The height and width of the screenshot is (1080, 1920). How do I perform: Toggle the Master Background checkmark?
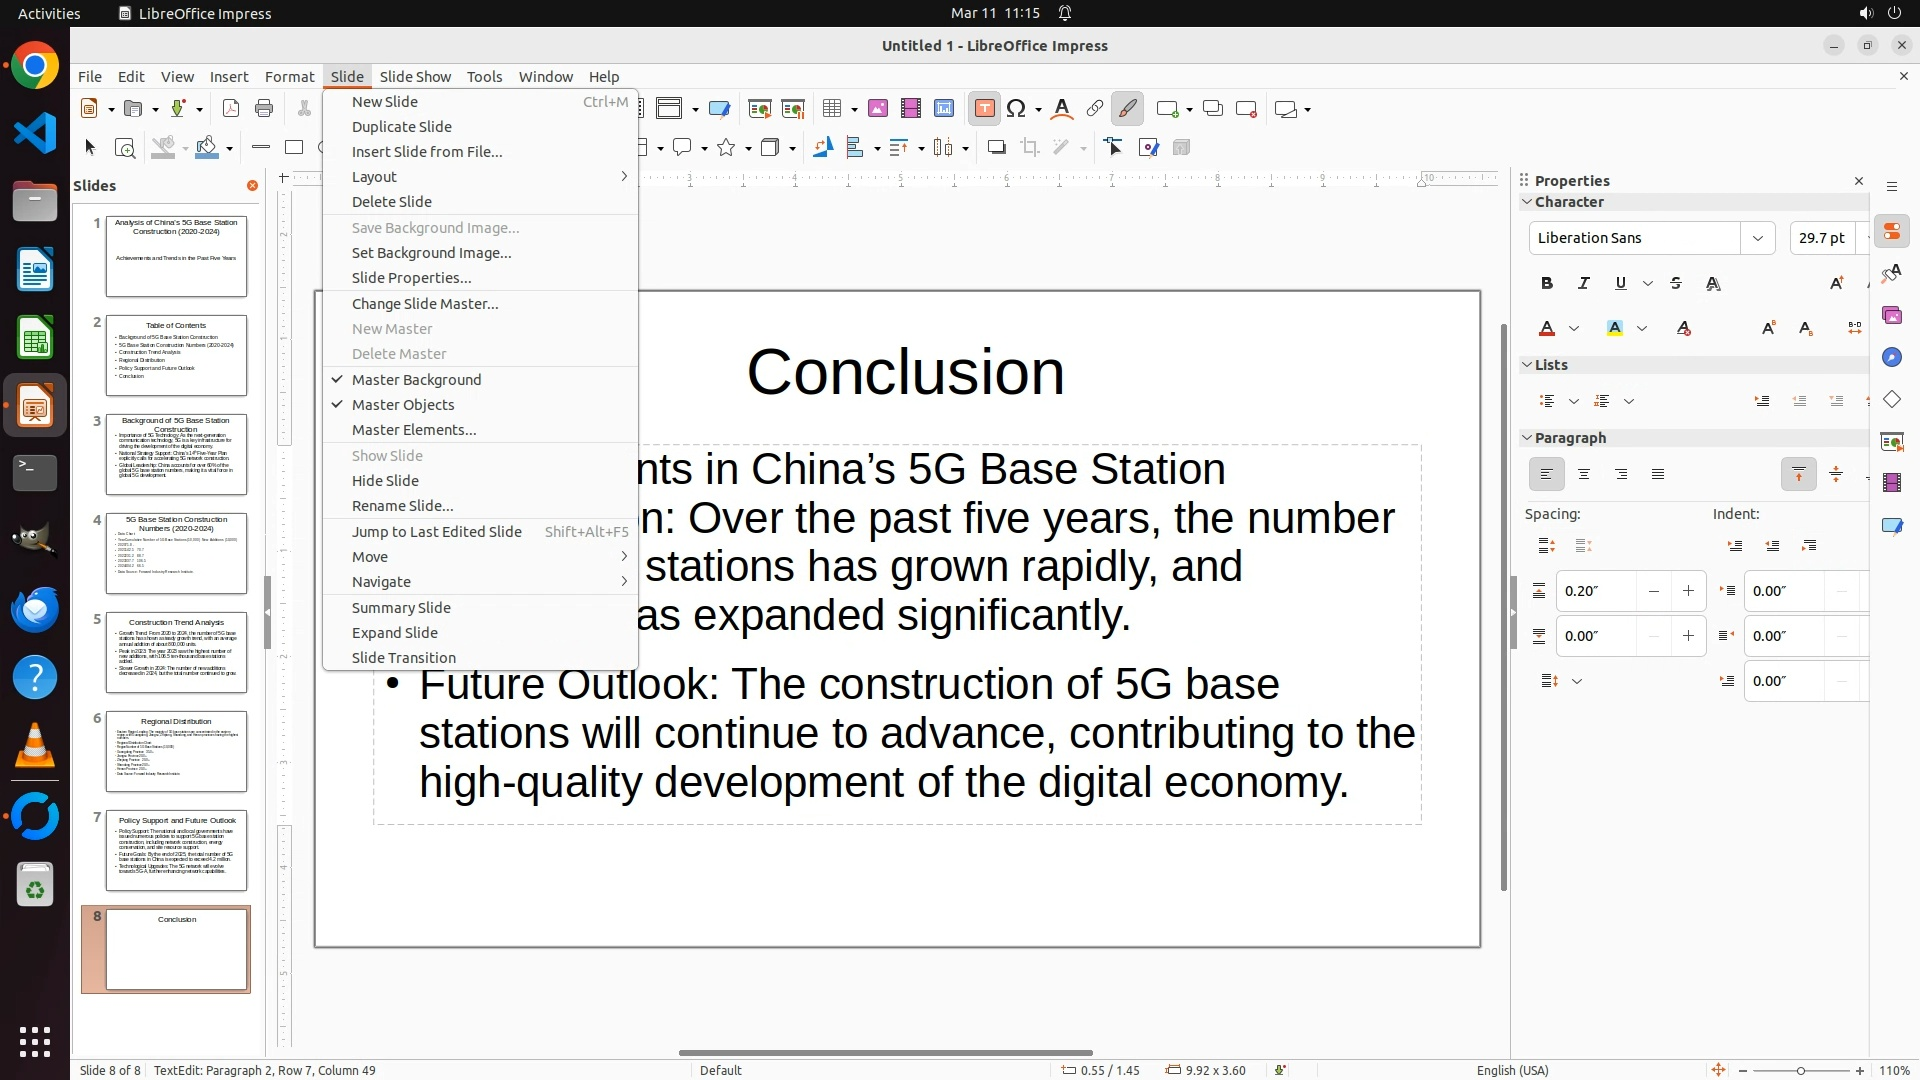pos(416,380)
